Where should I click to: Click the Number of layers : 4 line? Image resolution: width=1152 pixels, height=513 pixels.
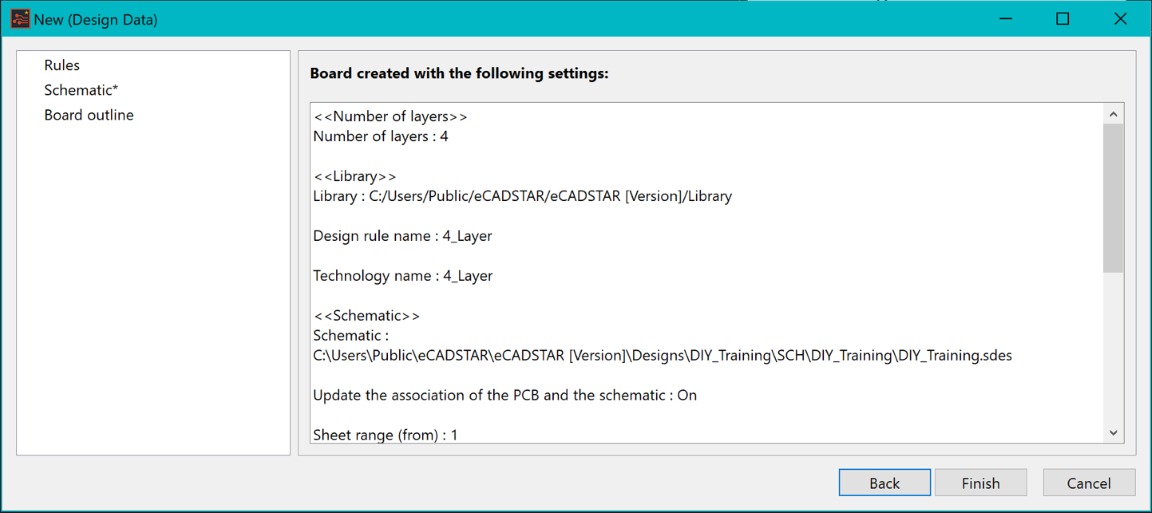[x=381, y=137]
